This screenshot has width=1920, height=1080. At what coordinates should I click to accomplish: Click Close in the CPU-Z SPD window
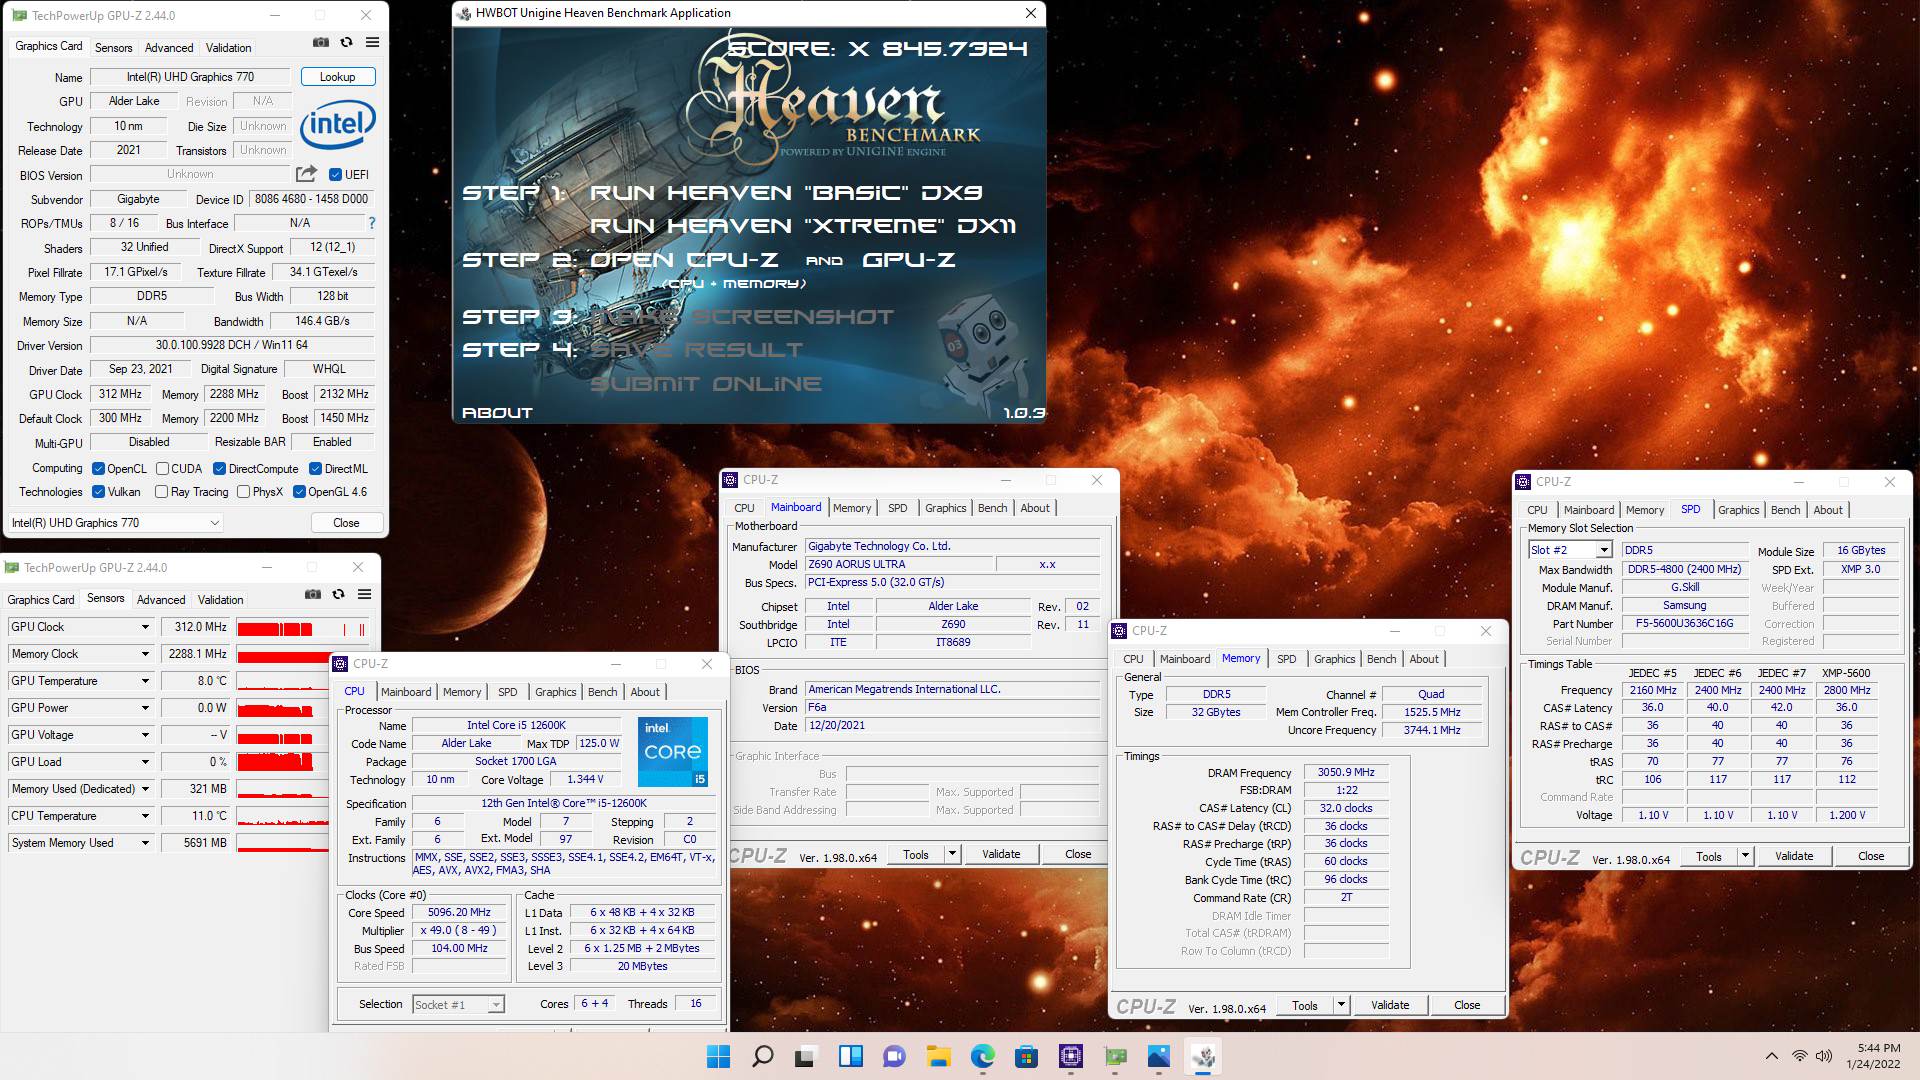1871,856
